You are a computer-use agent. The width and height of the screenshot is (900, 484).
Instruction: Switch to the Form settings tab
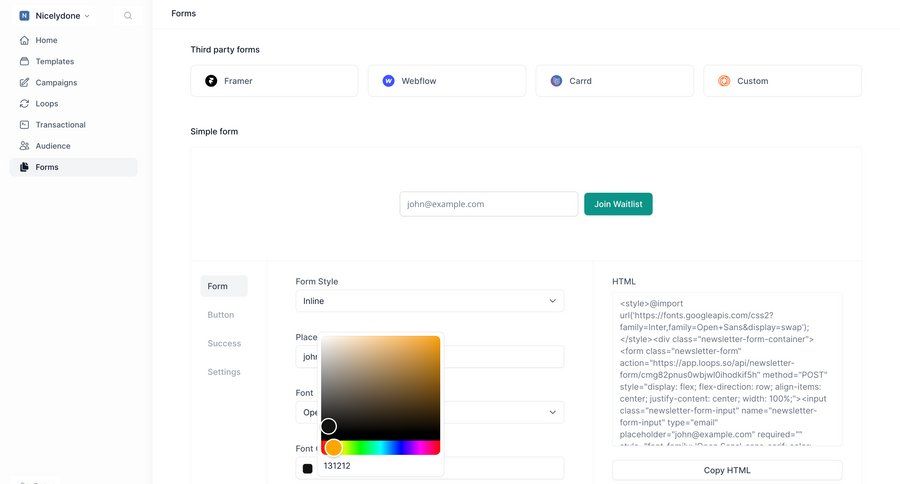224,286
